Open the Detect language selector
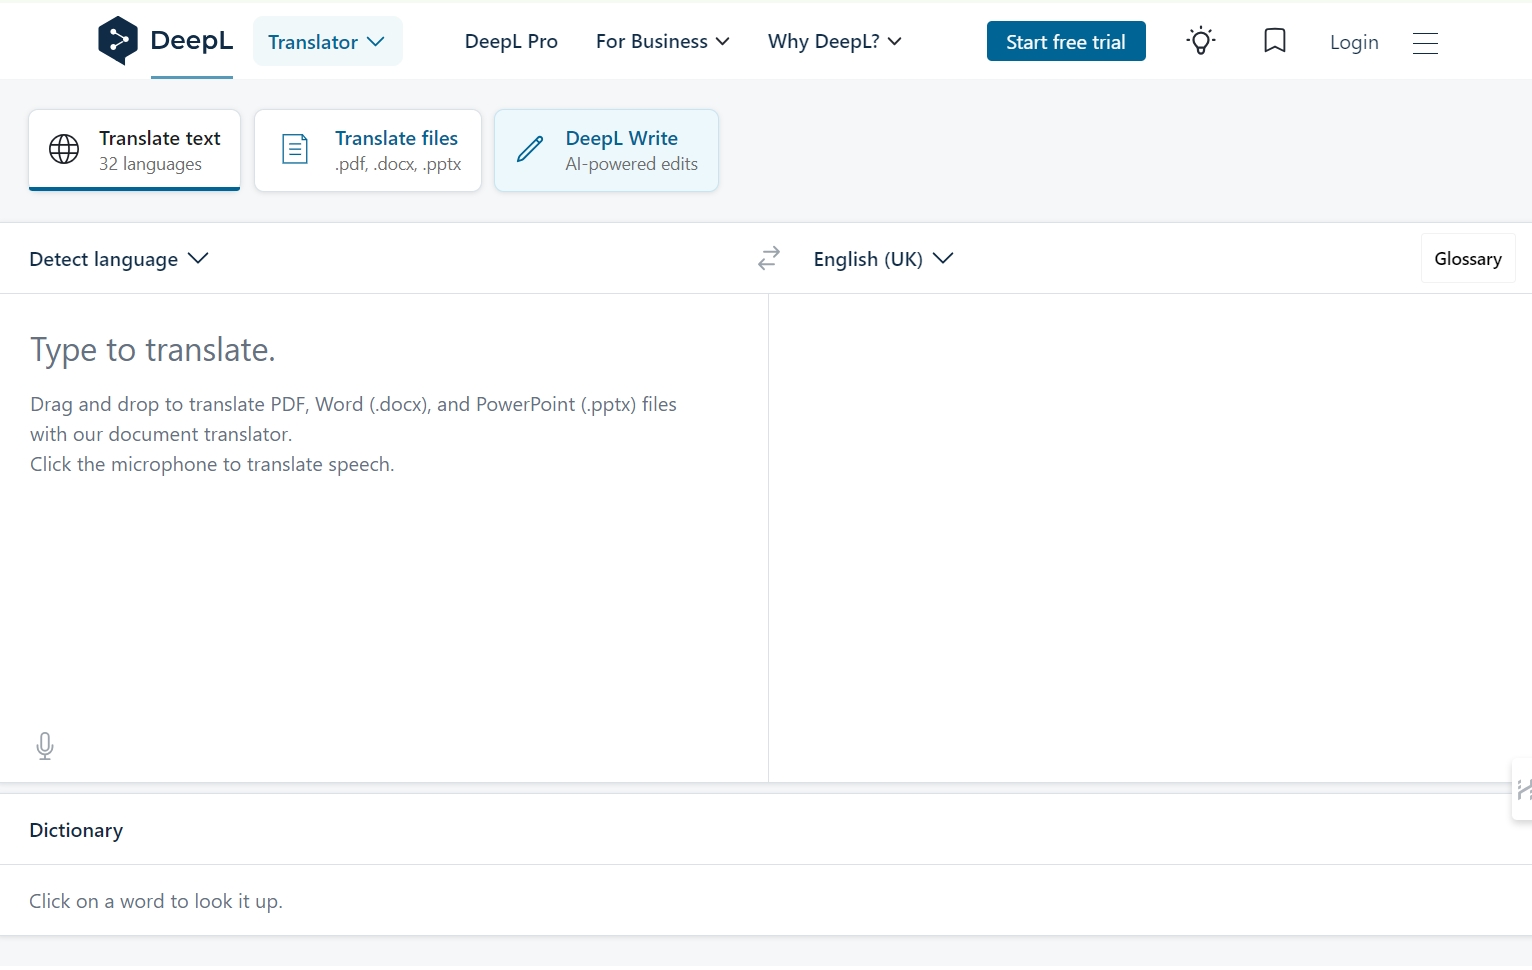 point(119,259)
